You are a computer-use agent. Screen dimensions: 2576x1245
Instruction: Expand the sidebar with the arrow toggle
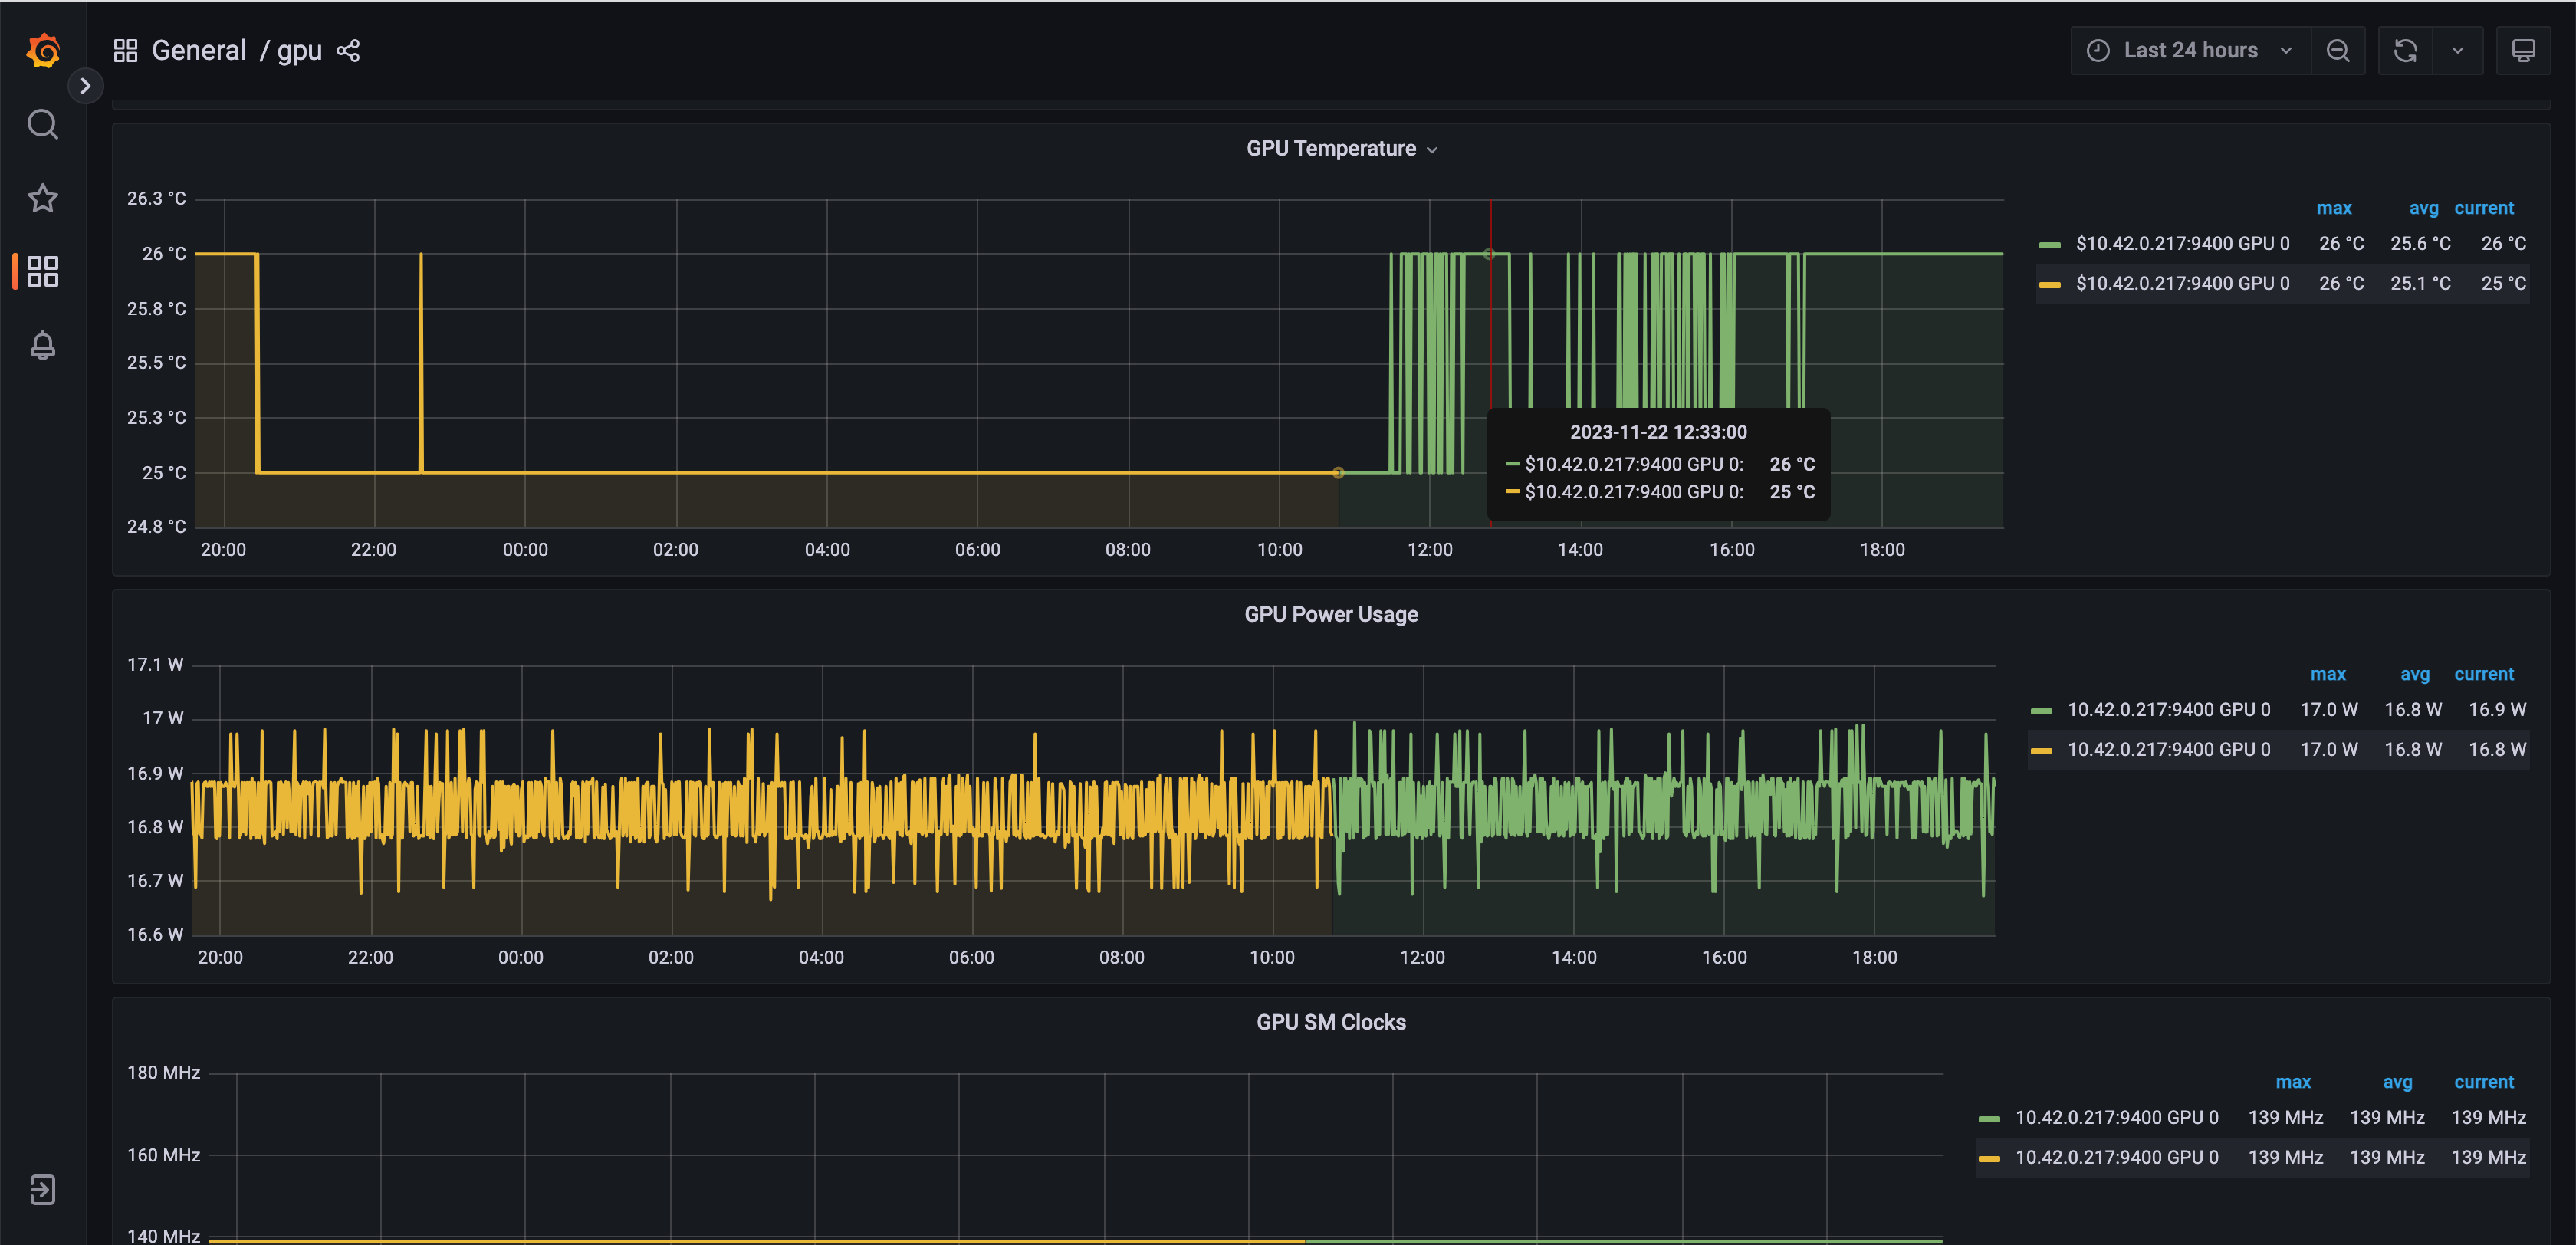pos(86,86)
